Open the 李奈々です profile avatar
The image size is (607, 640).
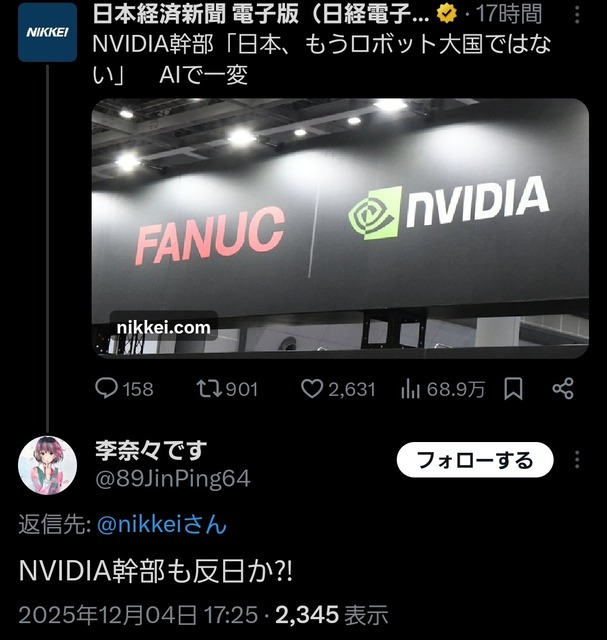point(47,465)
